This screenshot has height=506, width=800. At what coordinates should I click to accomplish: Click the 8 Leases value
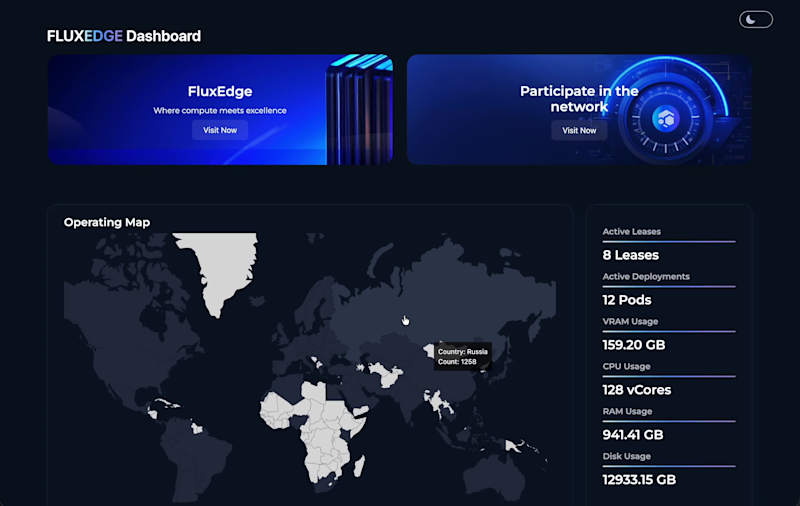click(631, 255)
